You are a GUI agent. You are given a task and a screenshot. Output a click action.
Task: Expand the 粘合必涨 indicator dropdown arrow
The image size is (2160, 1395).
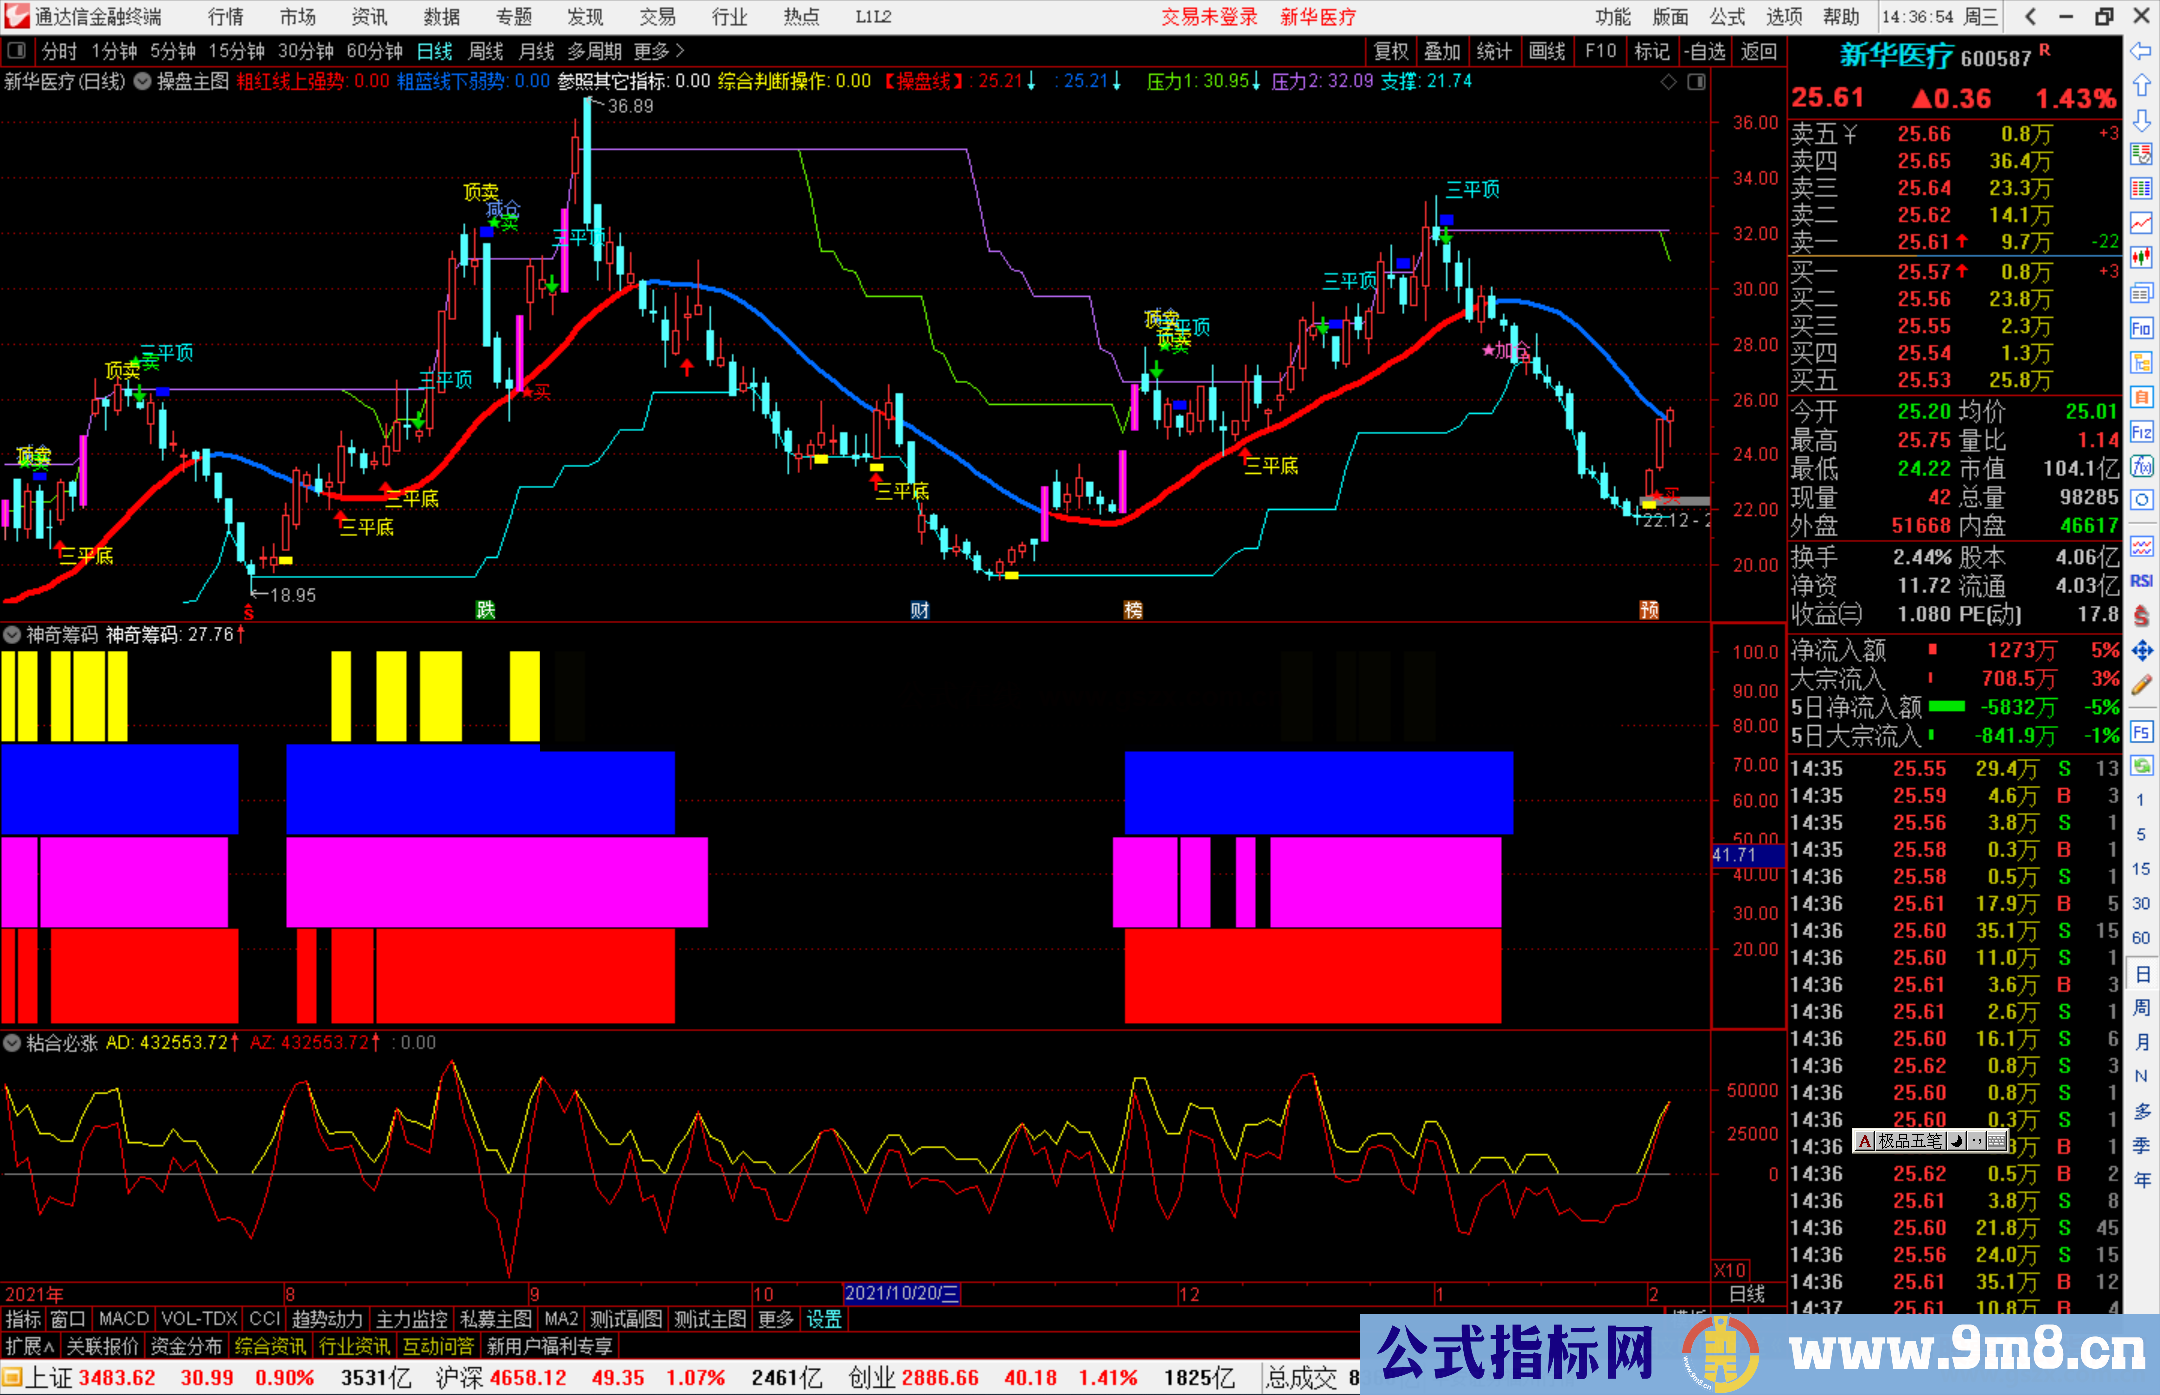click(x=12, y=1043)
